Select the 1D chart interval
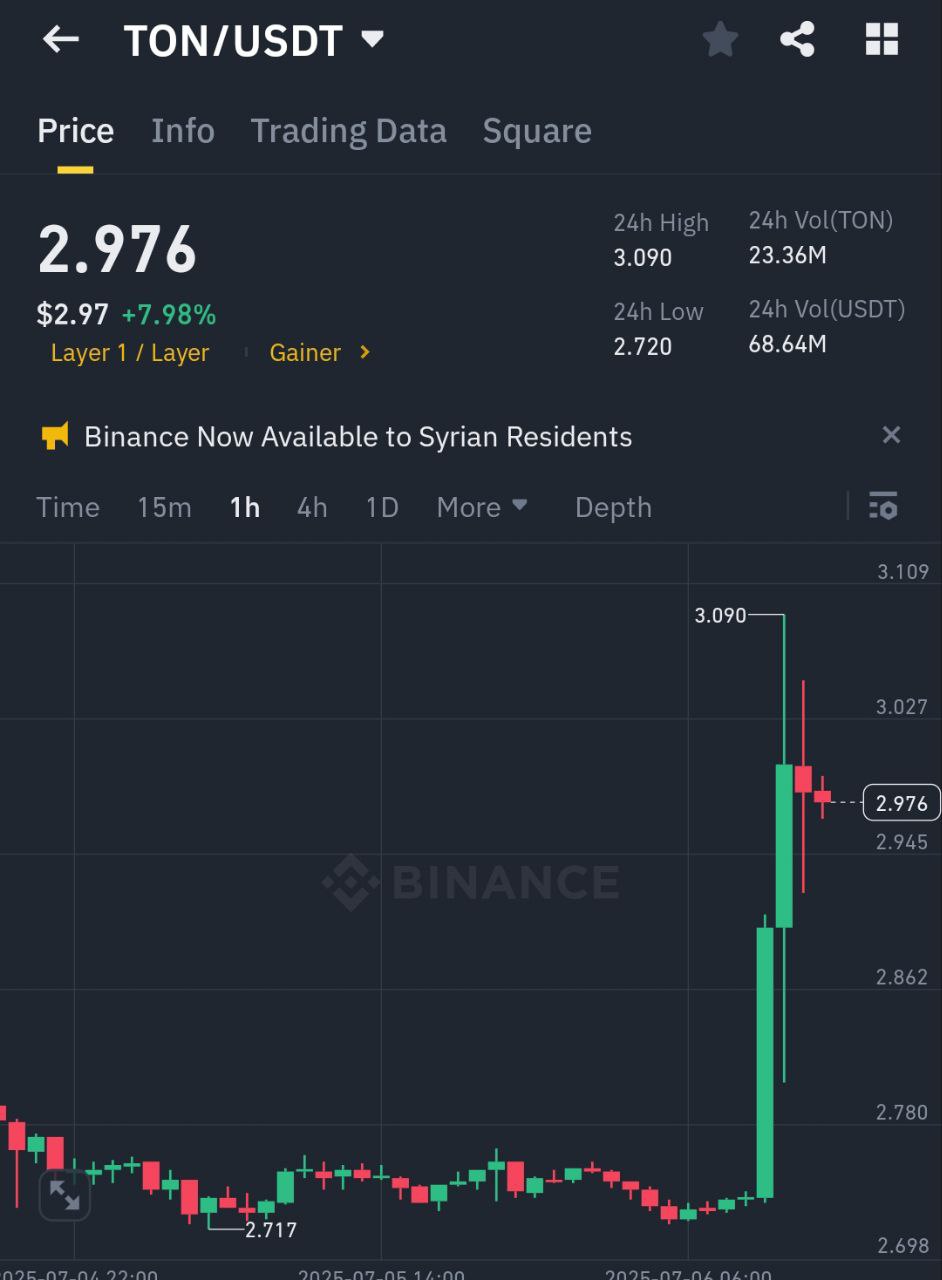 point(382,507)
